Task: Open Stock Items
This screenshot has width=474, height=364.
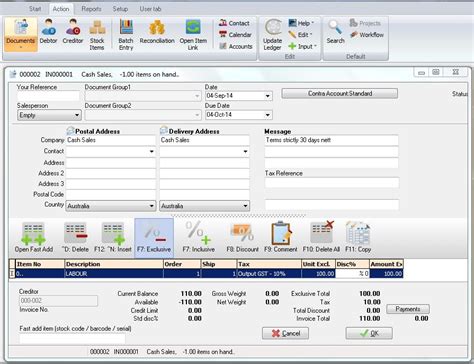Action: click(x=97, y=35)
